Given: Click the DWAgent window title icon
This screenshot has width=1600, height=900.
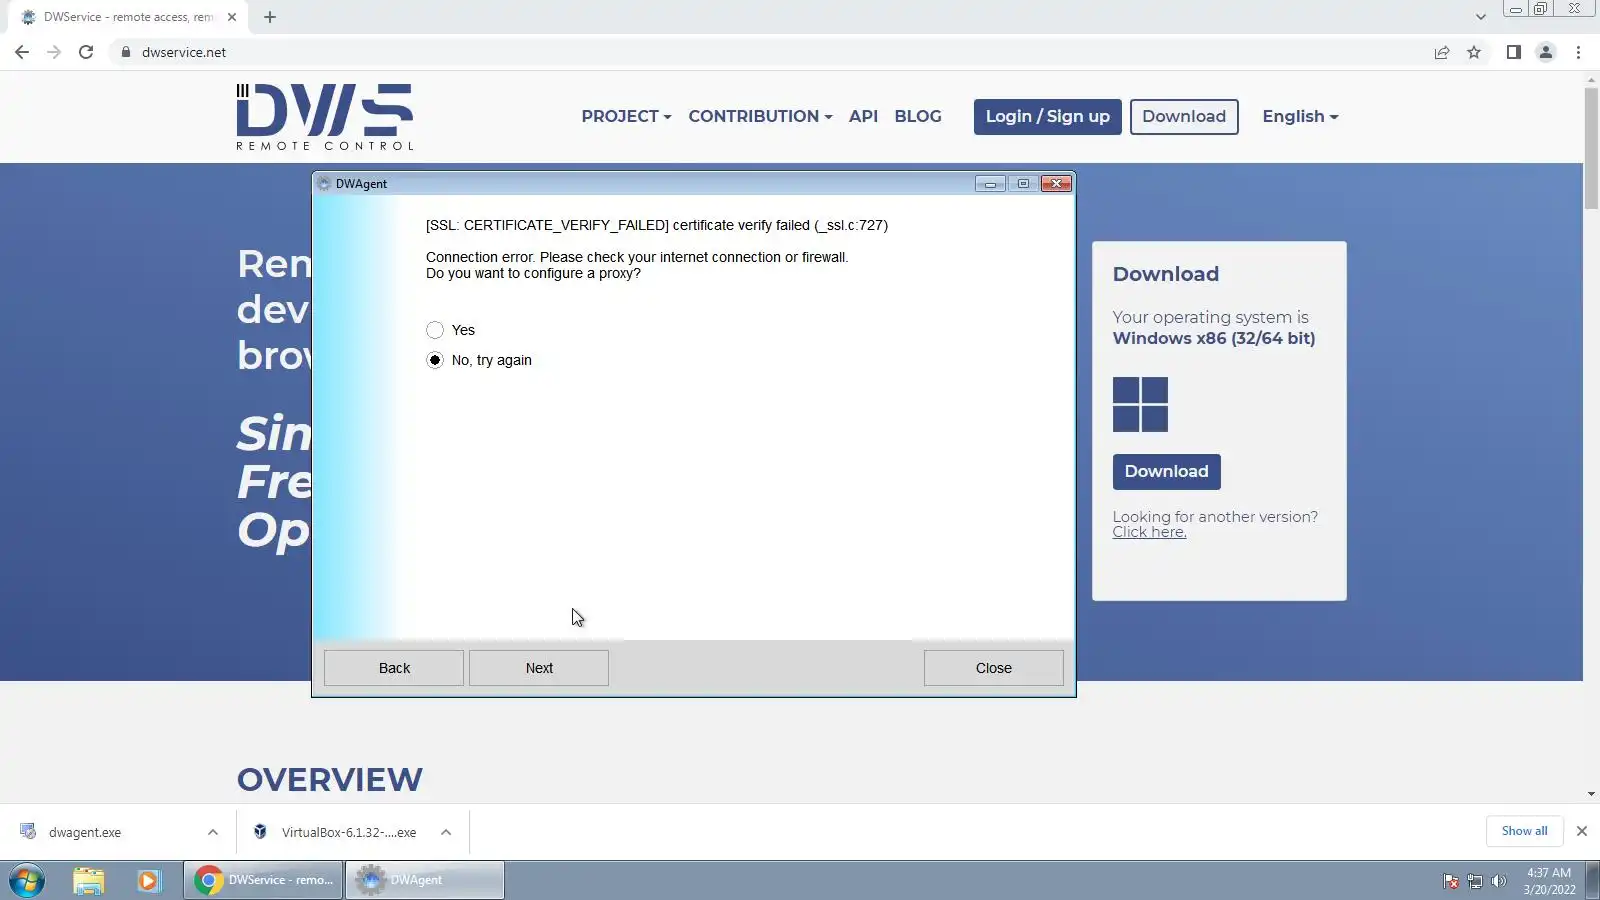Looking at the screenshot, I should pos(323,184).
